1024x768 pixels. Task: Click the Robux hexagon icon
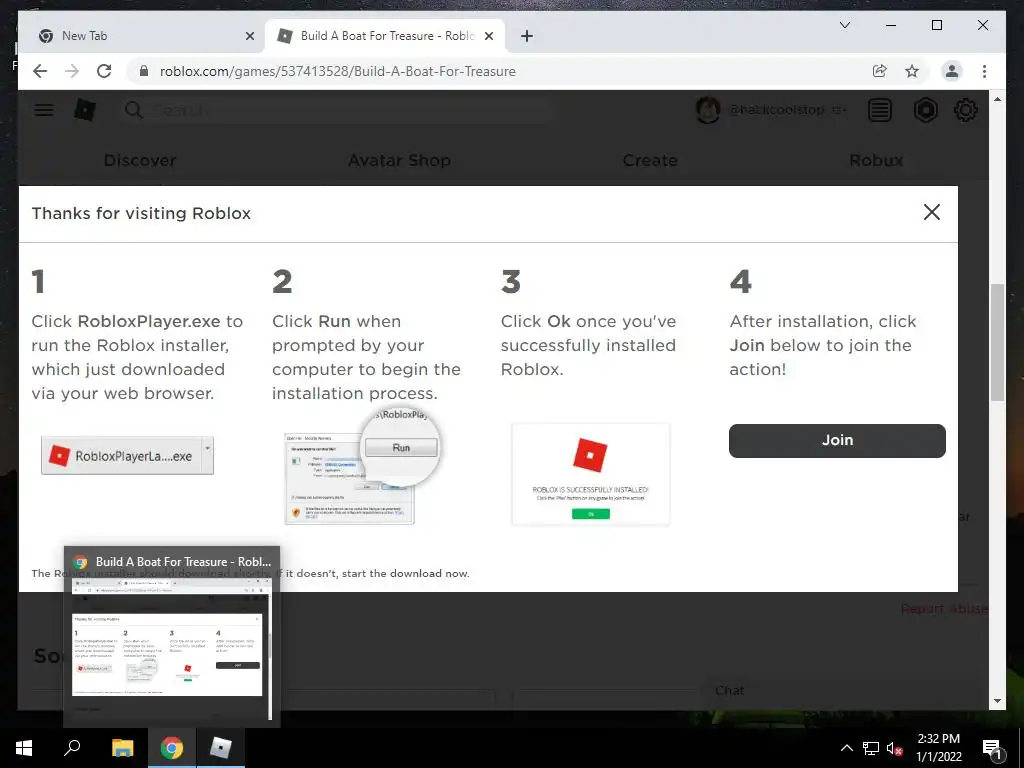pos(925,110)
